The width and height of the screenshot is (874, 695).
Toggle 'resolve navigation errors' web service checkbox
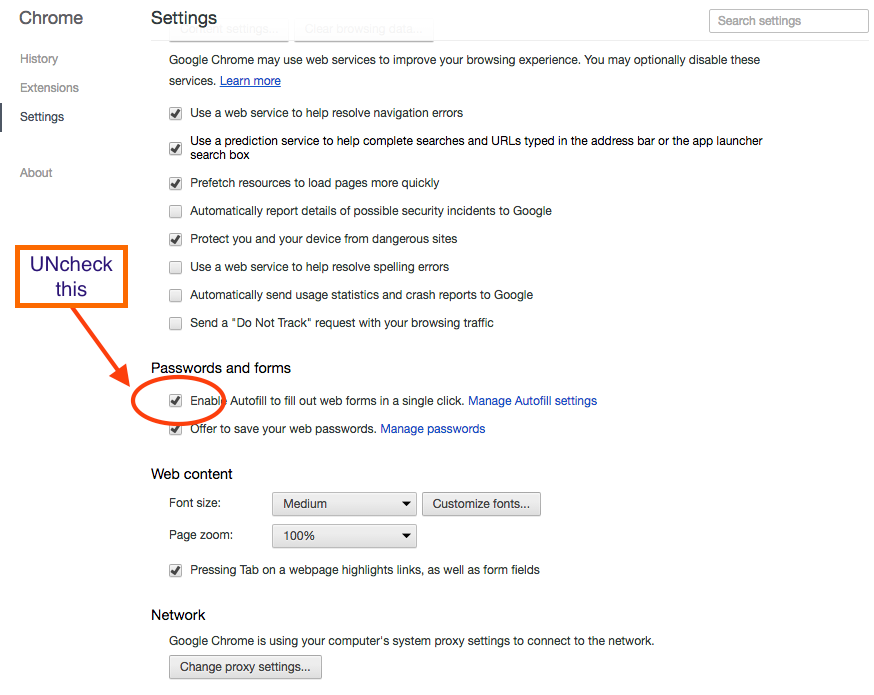click(x=176, y=114)
